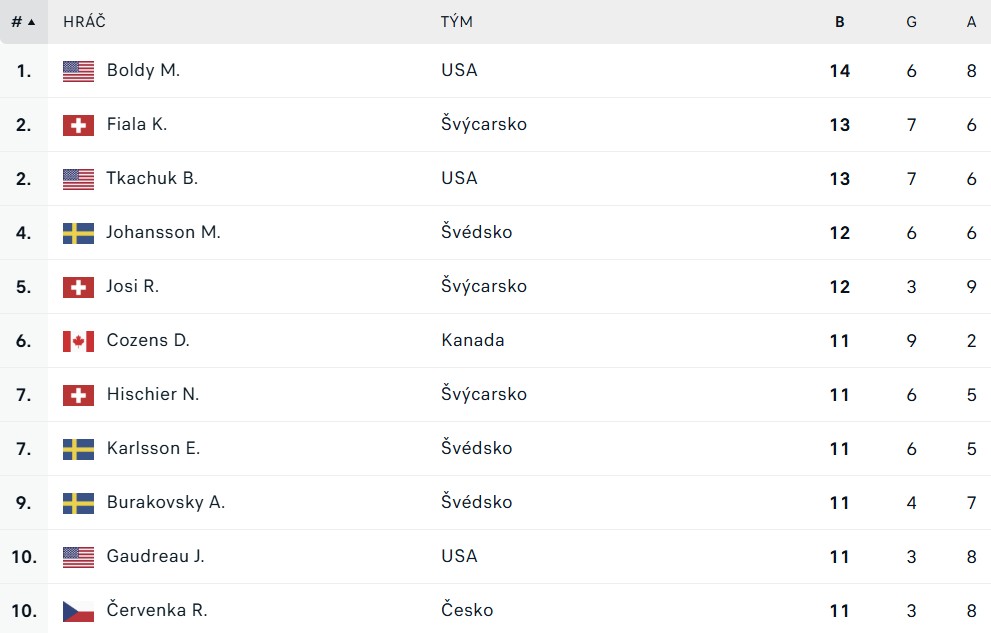The height and width of the screenshot is (633, 991).
Task: Click the Swedish flag next to Burakovsky A.
Action: 78,503
